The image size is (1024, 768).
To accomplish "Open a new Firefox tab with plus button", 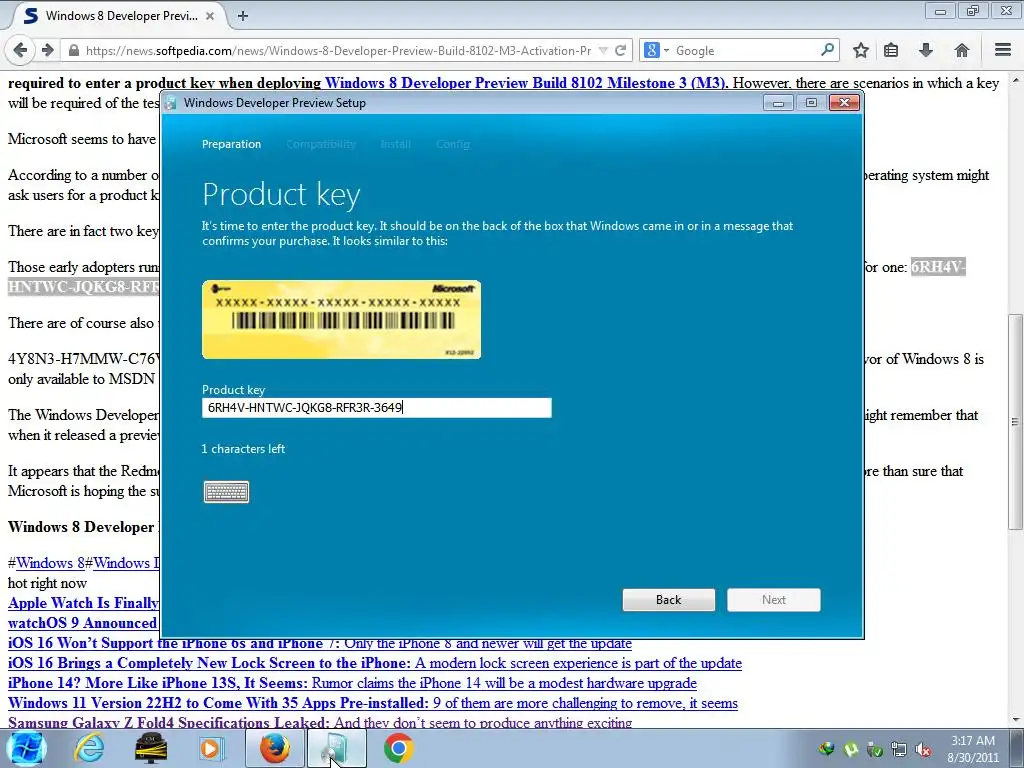I will 243,16.
